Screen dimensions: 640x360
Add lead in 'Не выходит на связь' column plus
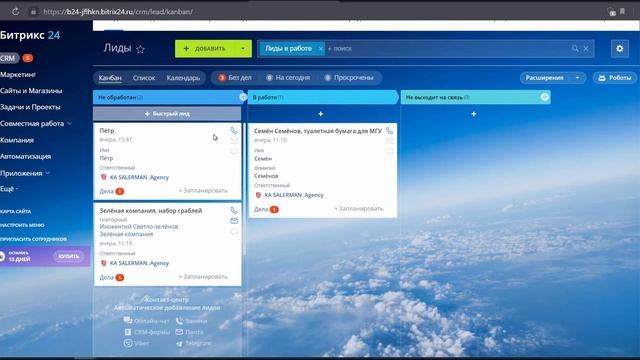(474, 114)
